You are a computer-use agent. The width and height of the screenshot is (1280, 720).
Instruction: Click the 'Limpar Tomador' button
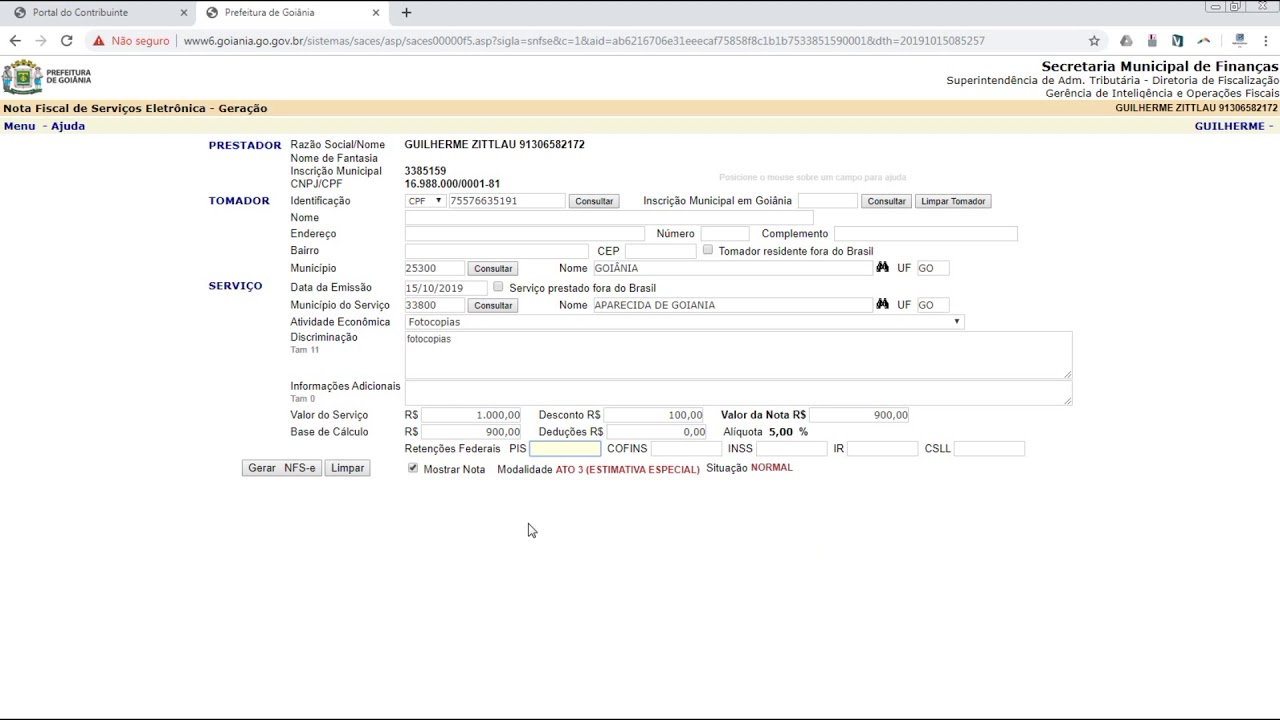click(953, 201)
